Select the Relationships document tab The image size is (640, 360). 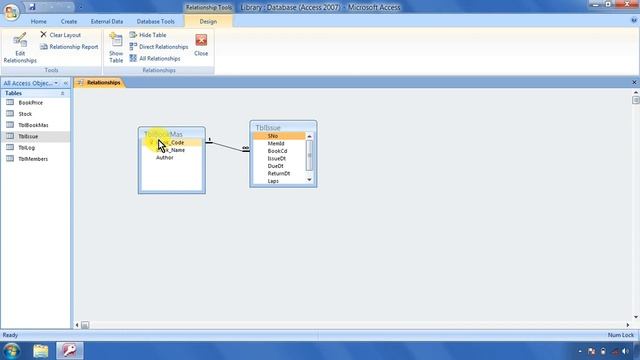[99, 82]
